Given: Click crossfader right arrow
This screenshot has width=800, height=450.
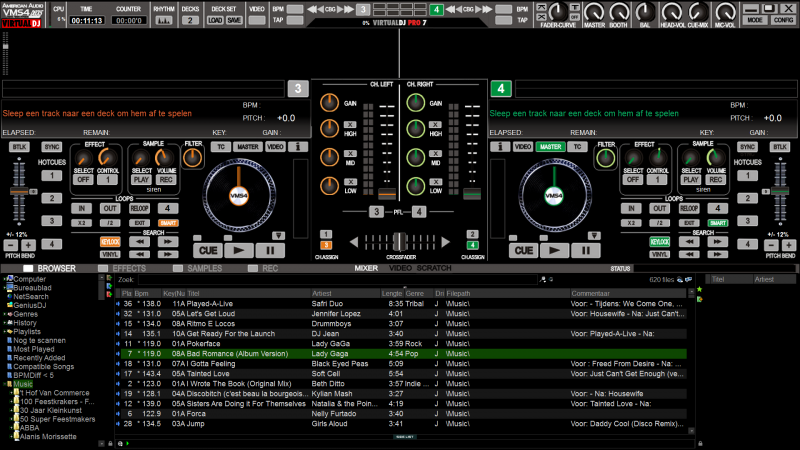Looking at the screenshot, I should [x=445, y=242].
